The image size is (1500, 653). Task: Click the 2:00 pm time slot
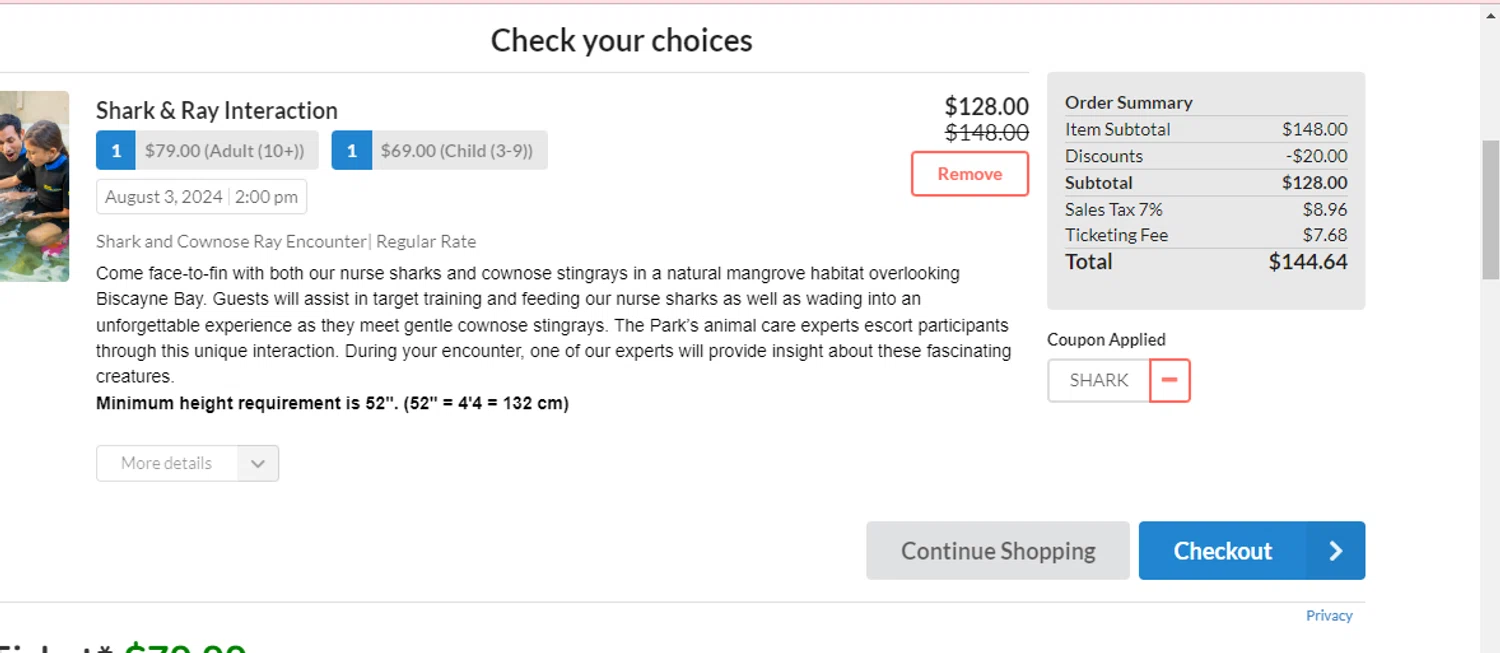pyautogui.click(x=267, y=197)
